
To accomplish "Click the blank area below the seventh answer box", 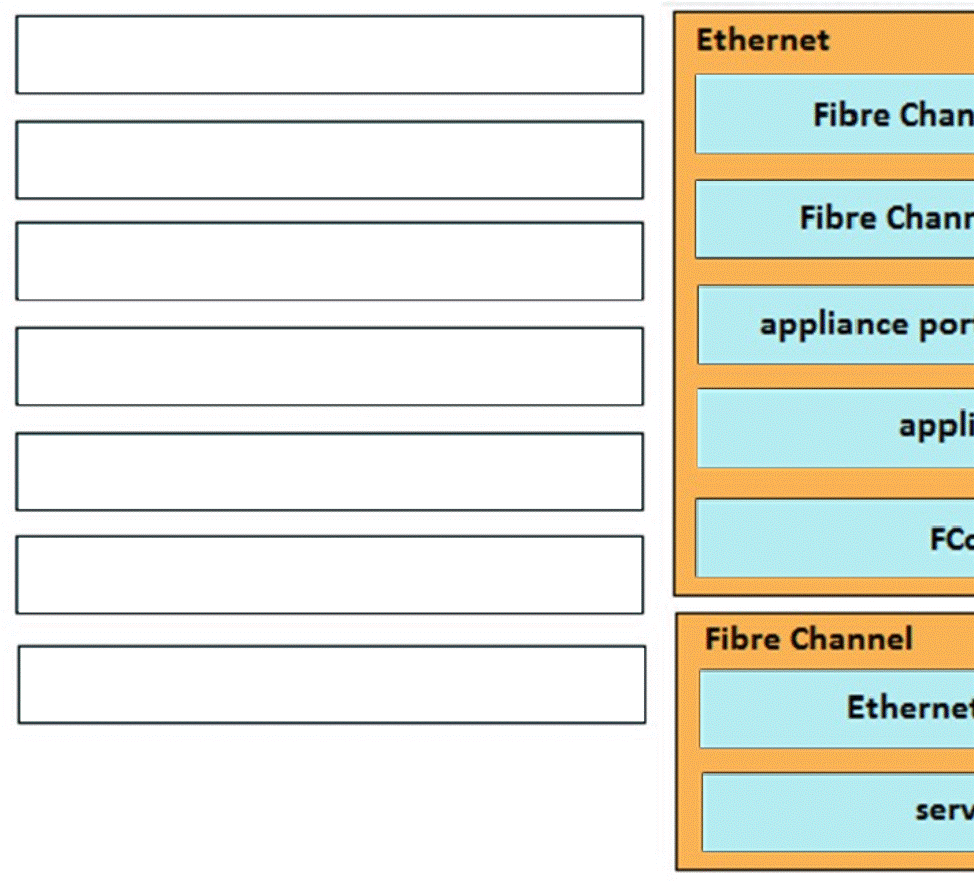I will click(330, 800).
